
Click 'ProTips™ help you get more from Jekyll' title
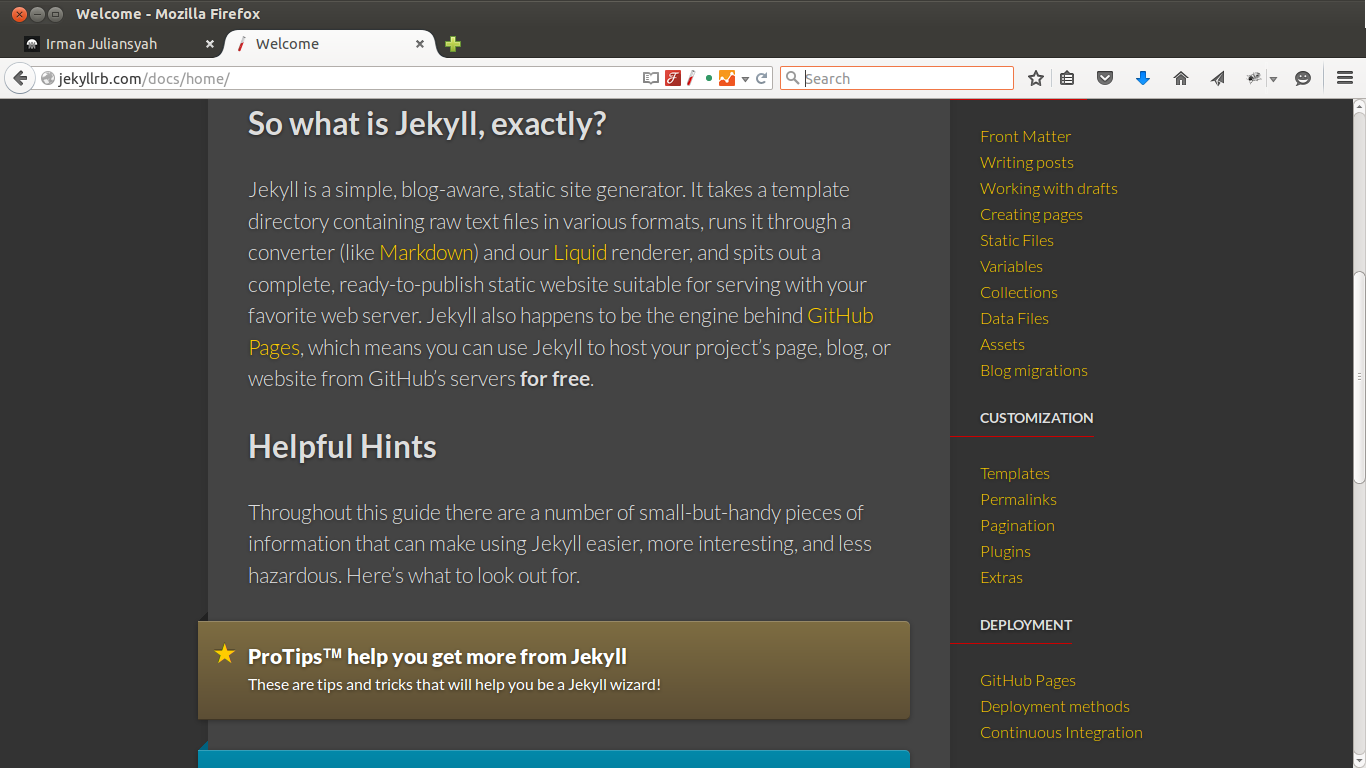437,656
